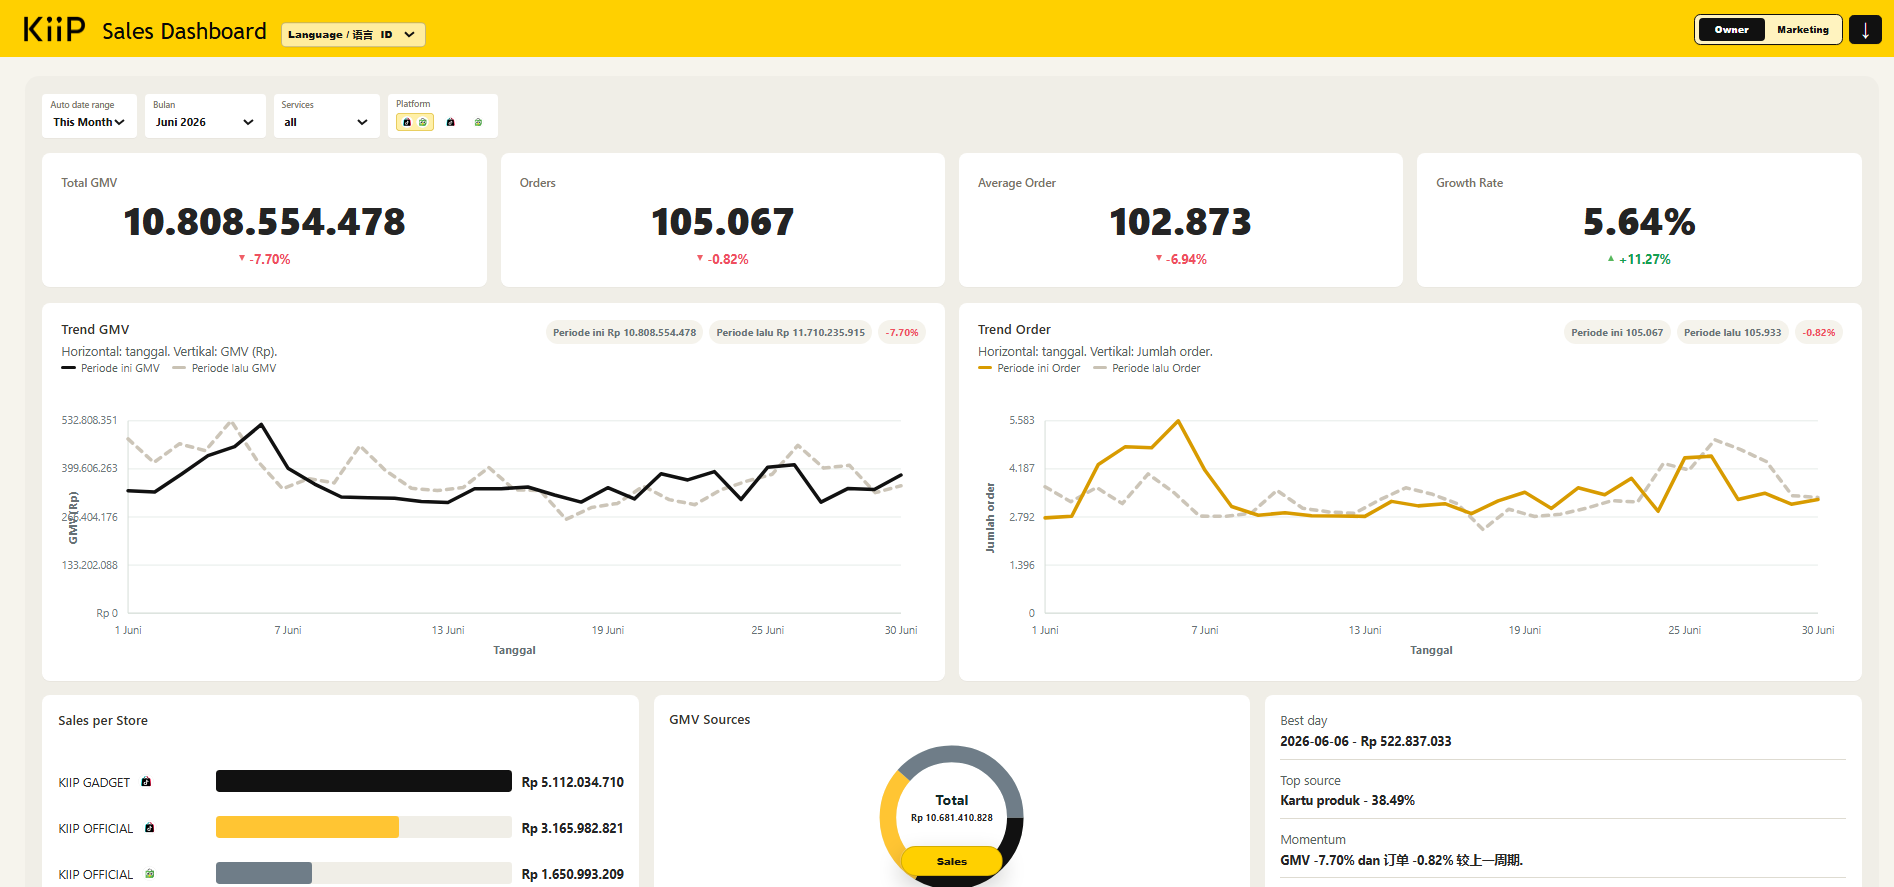Screen dimensions: 1894x887
Task: Click the Growth Rate 5.64% value
Action: coord(1639,222)
